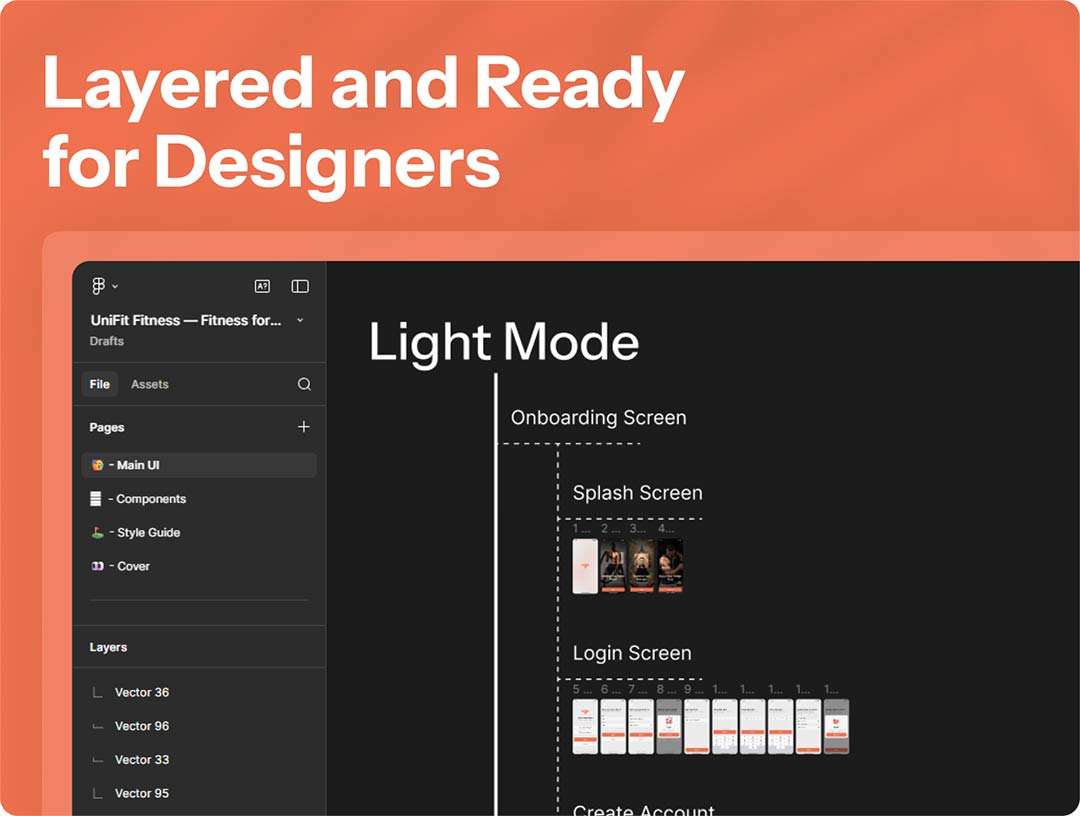
Task: Open the Main UI page
Action: coord(138,465)
